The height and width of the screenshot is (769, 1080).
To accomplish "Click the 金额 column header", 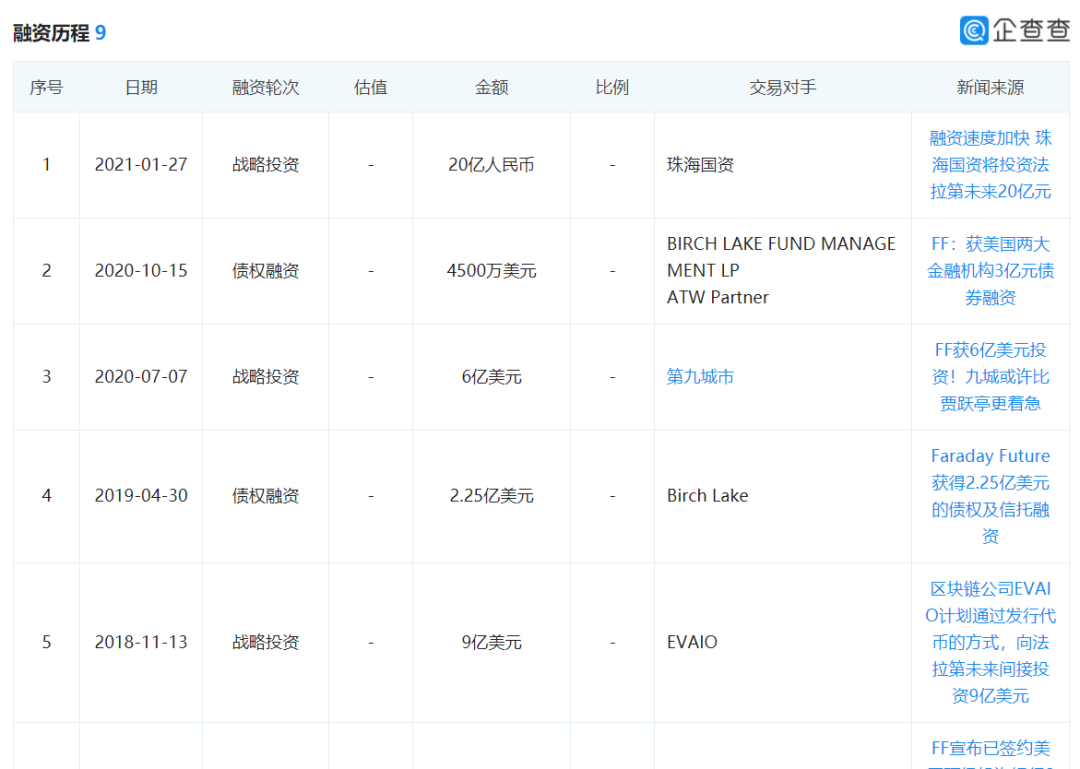I will click(491, 88).
